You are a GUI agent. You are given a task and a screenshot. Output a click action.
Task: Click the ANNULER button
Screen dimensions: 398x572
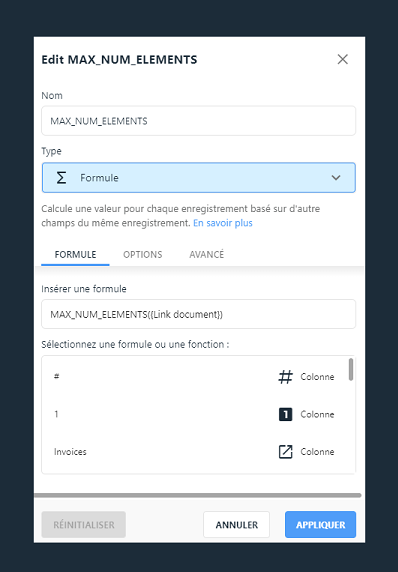(x=236, y=525)
